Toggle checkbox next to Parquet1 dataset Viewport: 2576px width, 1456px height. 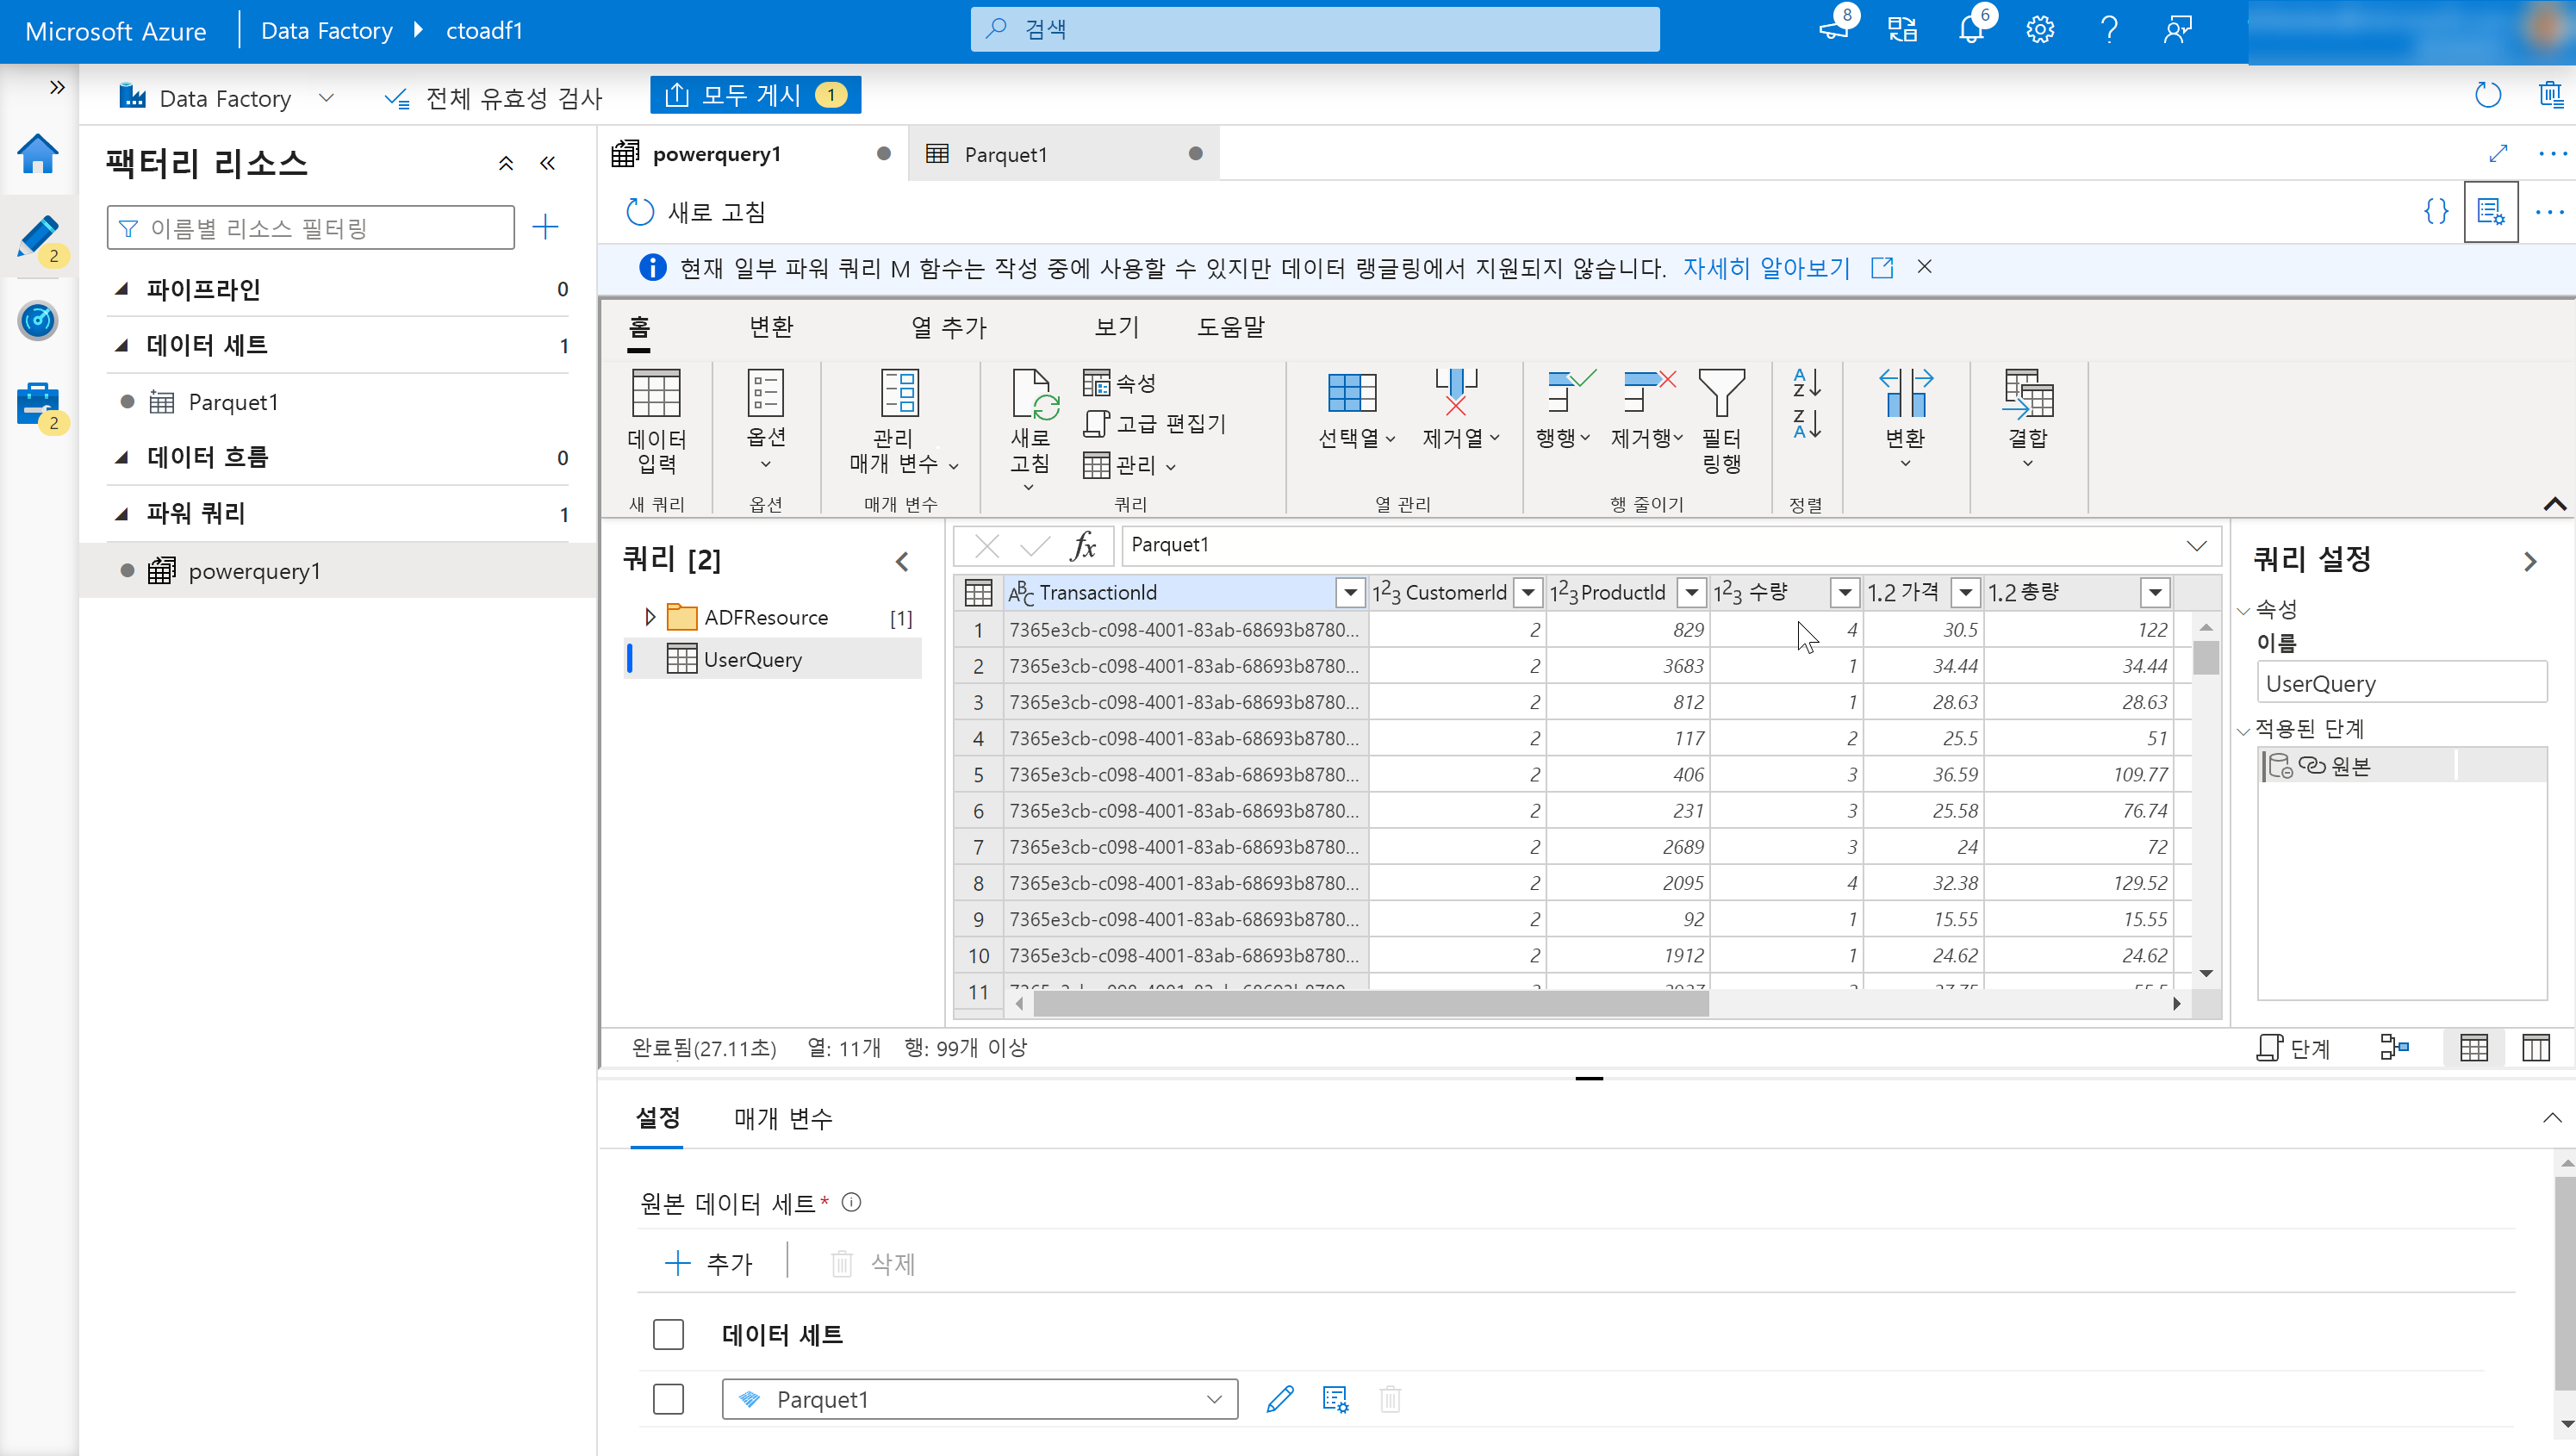click(x=669, y=1399)
